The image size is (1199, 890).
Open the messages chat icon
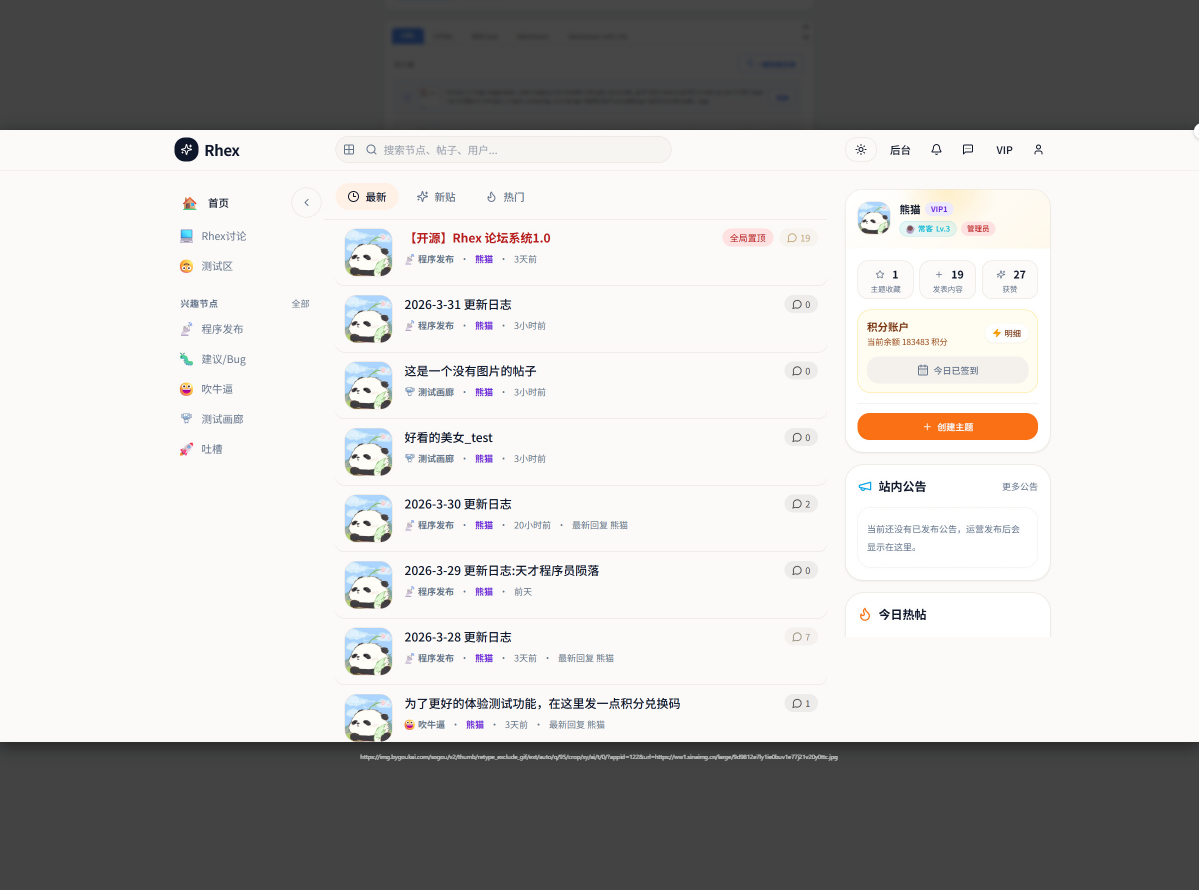pos(968,150)
